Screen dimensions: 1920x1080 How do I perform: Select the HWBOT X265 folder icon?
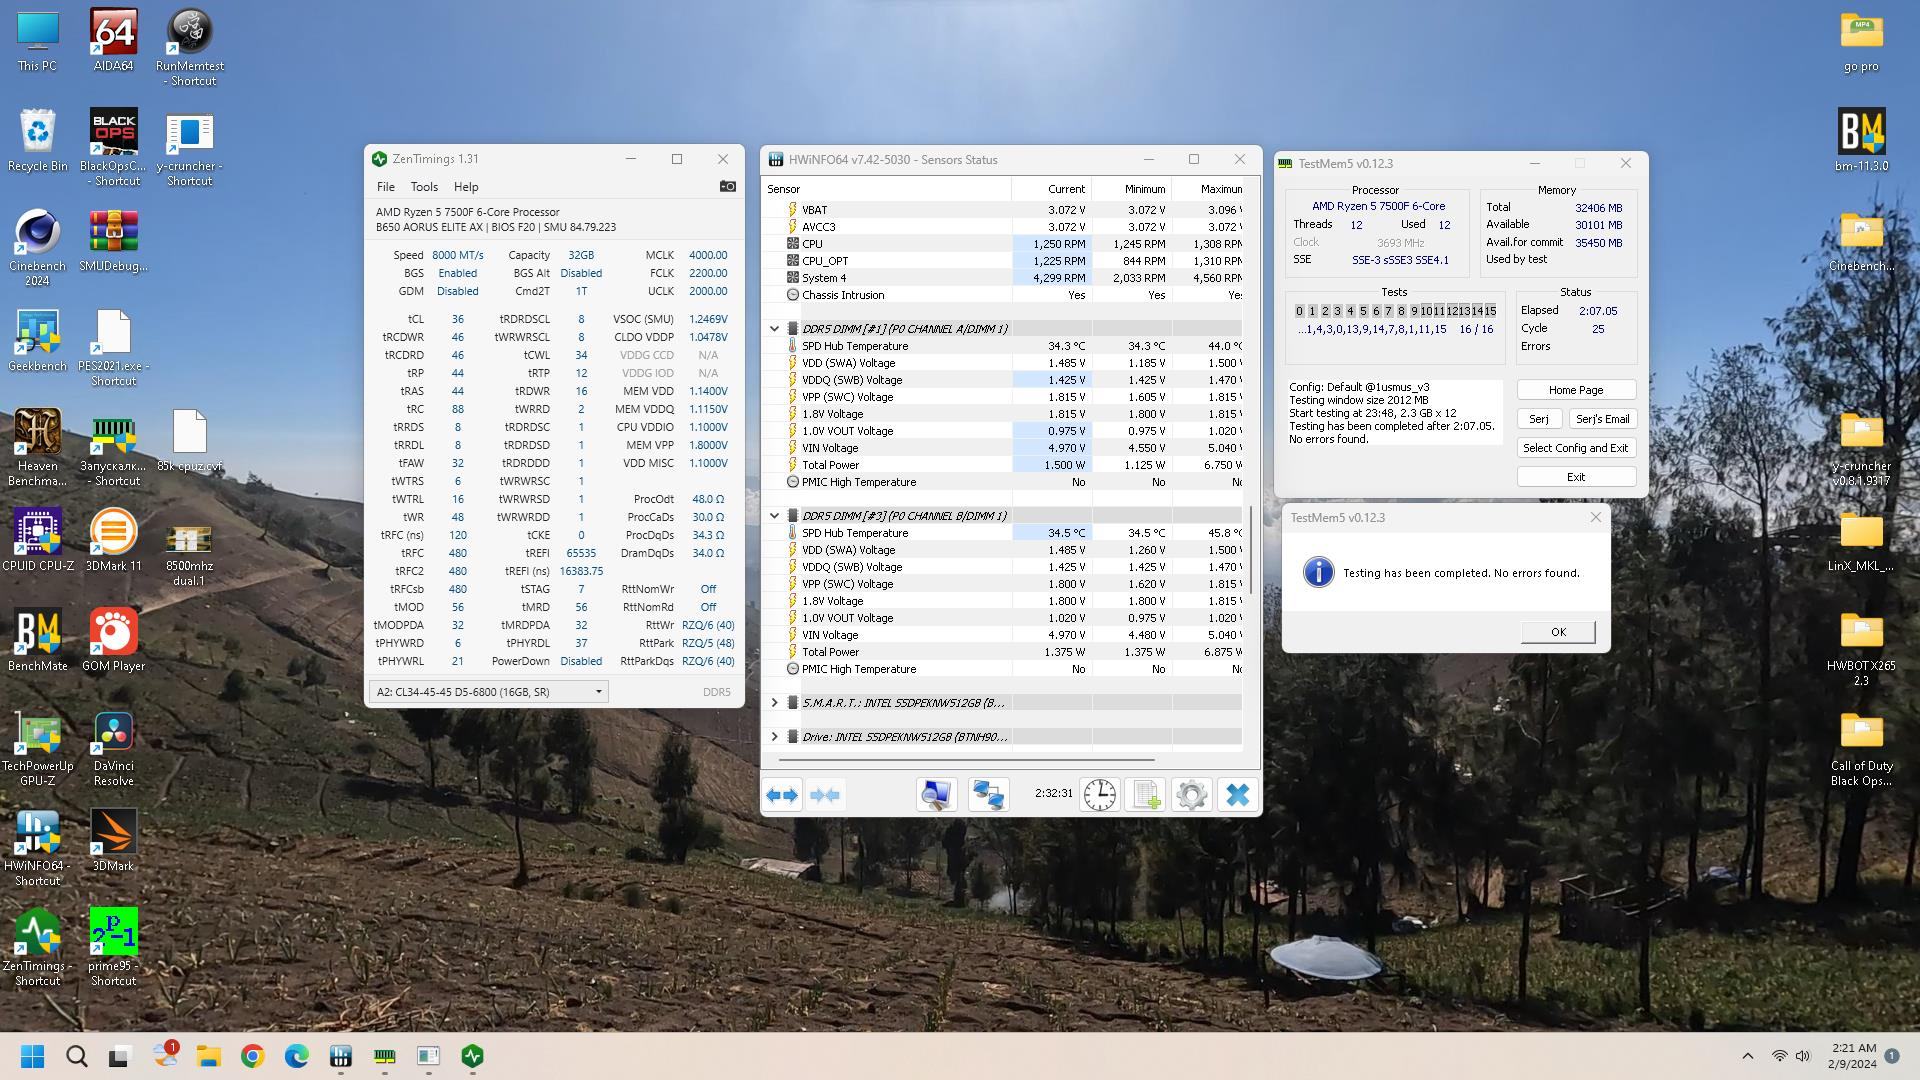[1861, 648]
